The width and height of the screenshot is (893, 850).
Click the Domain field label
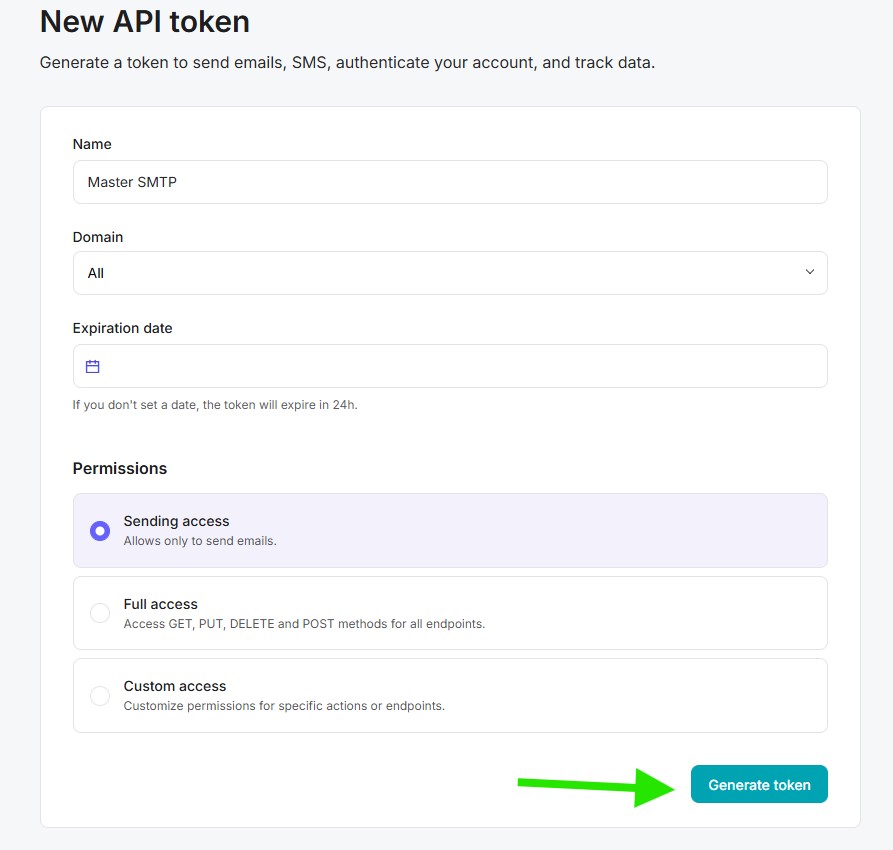click(x=98, y=237)
